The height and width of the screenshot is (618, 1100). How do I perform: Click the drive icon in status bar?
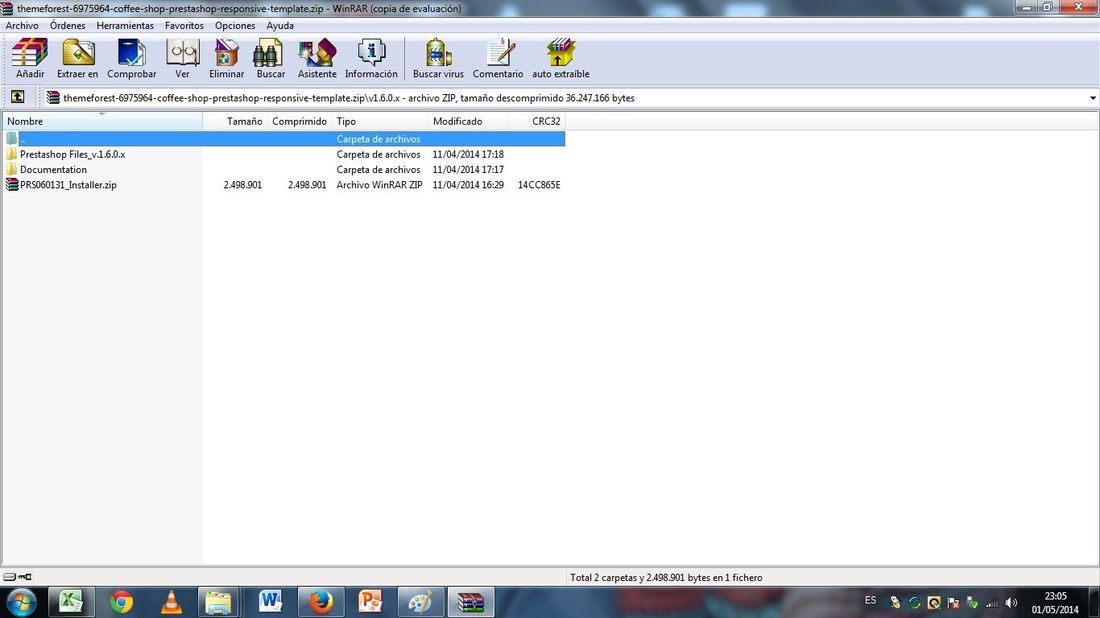pyautogui.click(x=10, y=577)
